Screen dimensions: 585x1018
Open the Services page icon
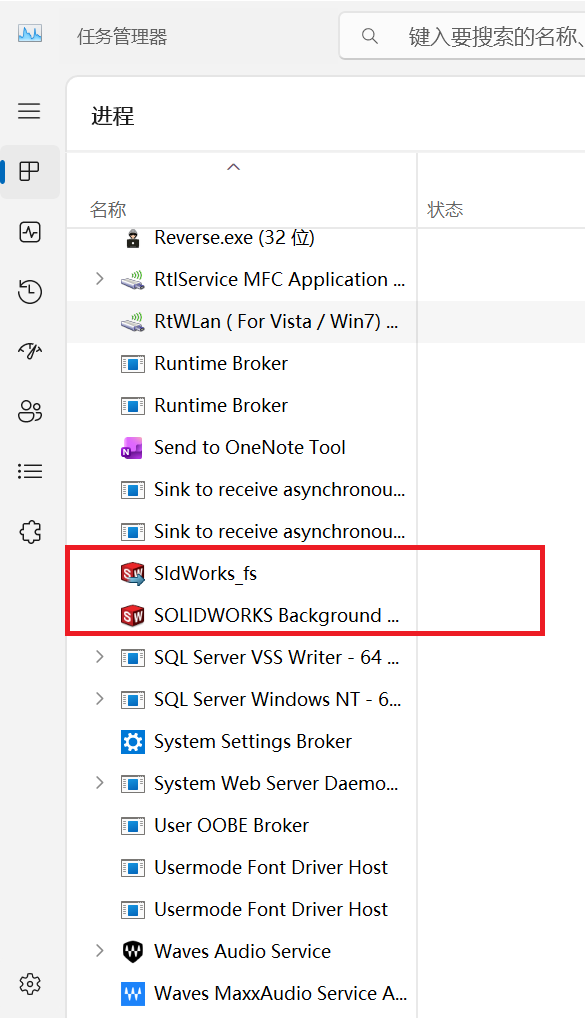(x=30, y=532)
